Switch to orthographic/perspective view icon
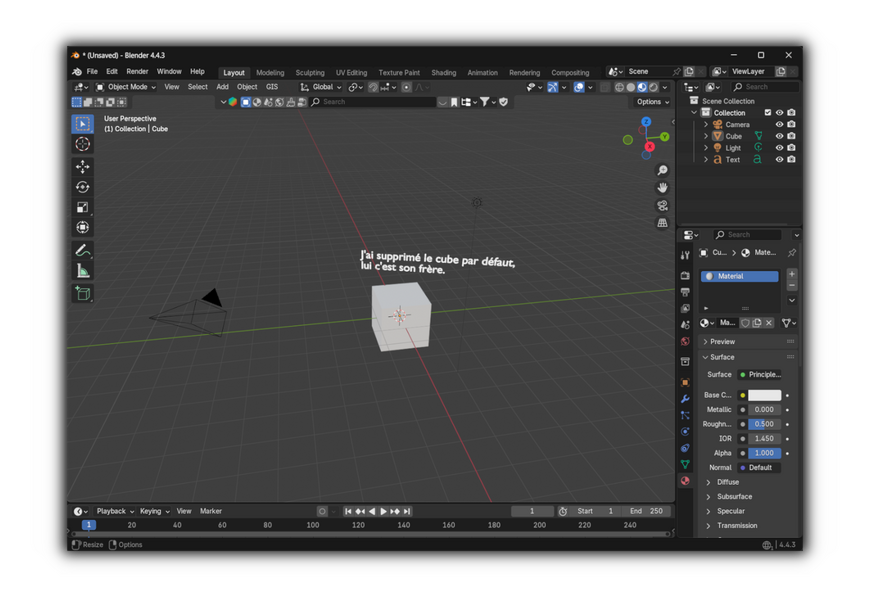The width and height of the screenshot is (870, 597). [662, 223]
